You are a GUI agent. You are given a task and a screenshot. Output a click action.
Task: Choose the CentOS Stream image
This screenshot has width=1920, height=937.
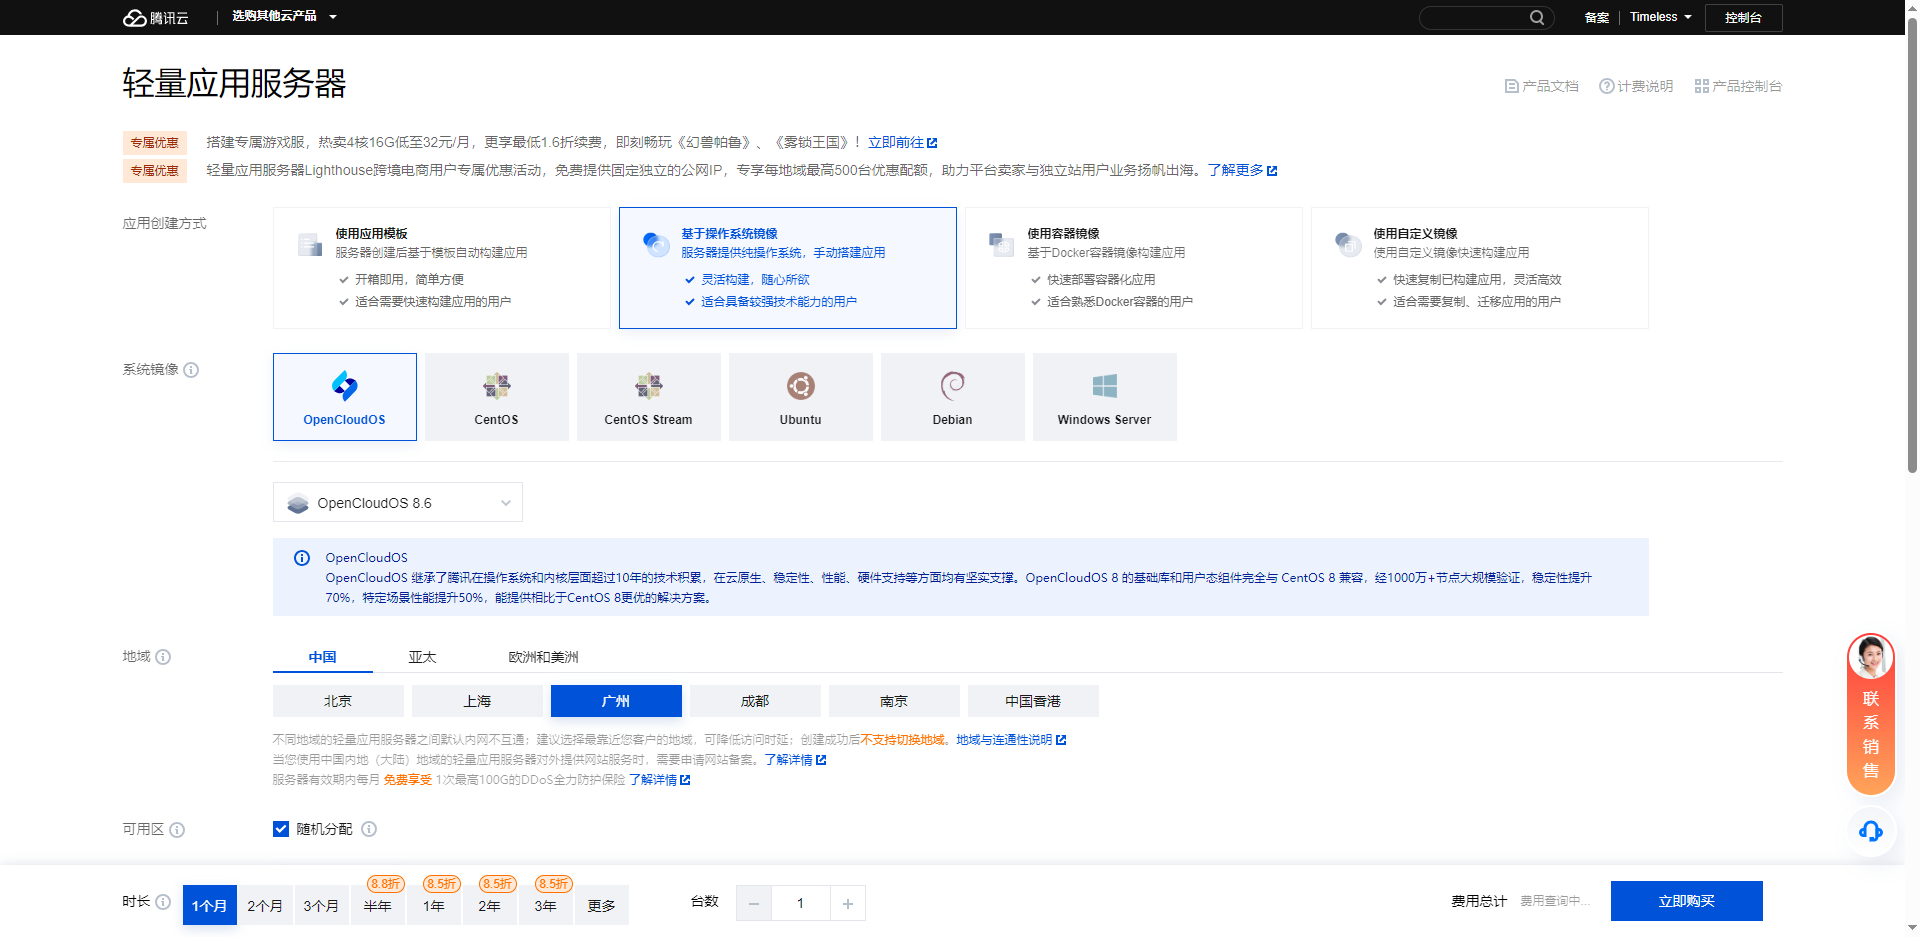point(649,397)
